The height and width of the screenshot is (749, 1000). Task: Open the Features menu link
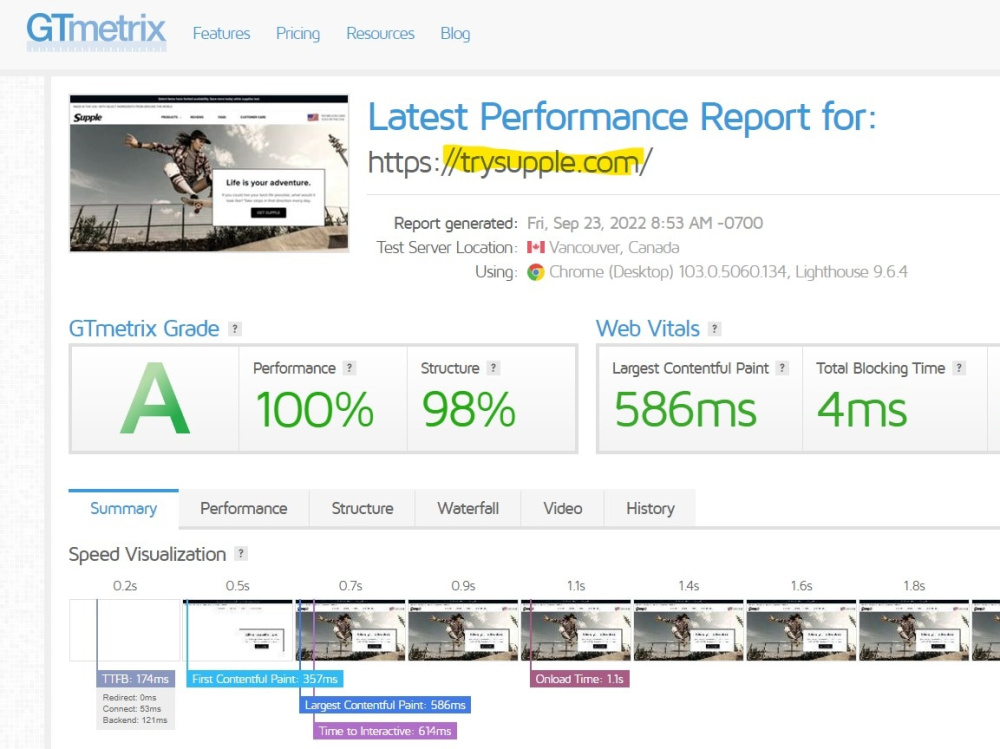pos(221,33)
